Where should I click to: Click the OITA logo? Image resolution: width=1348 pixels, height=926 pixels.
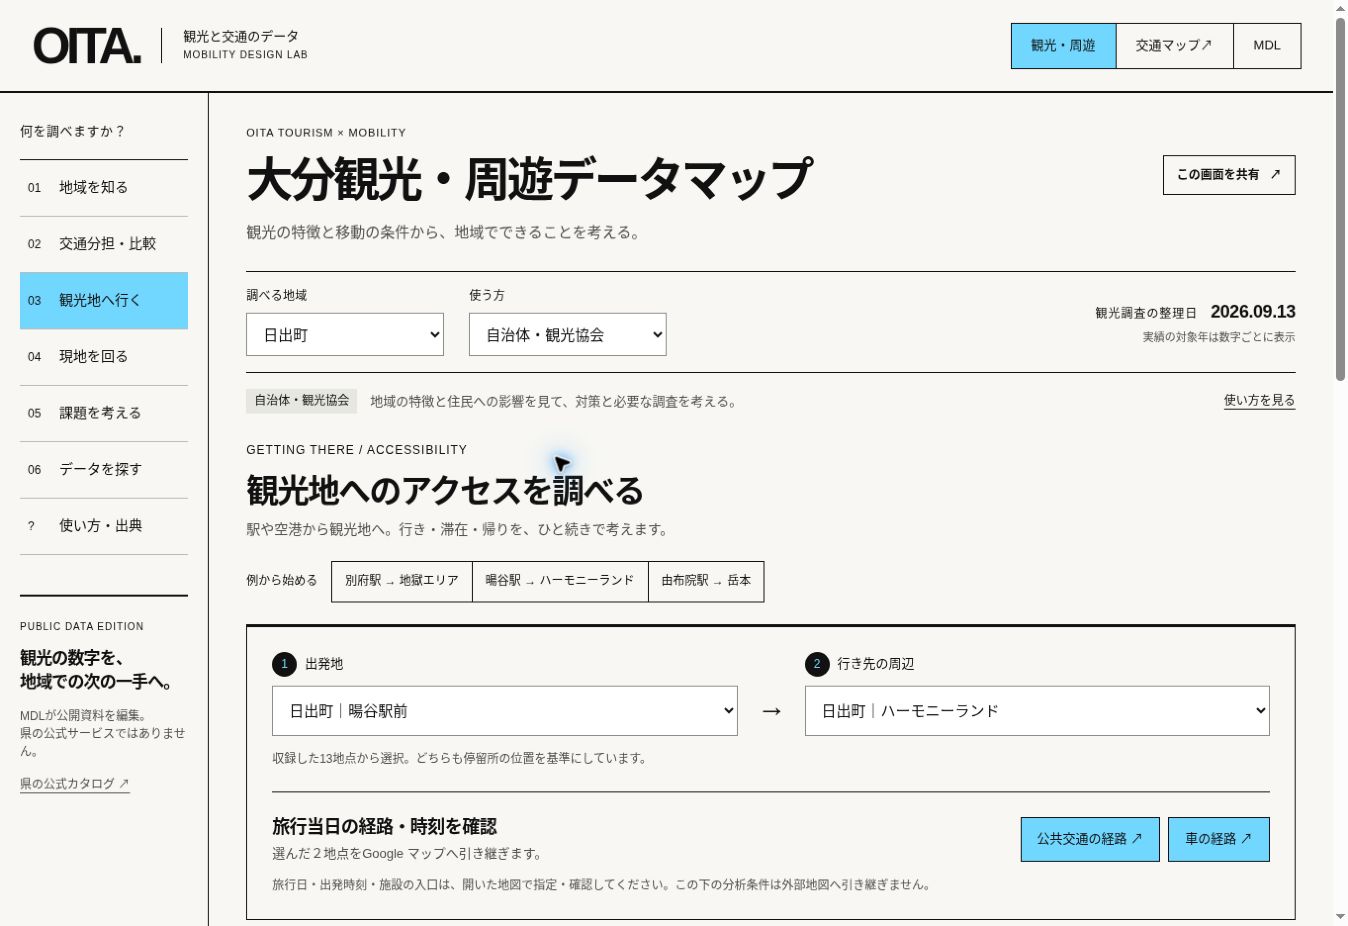88,46
